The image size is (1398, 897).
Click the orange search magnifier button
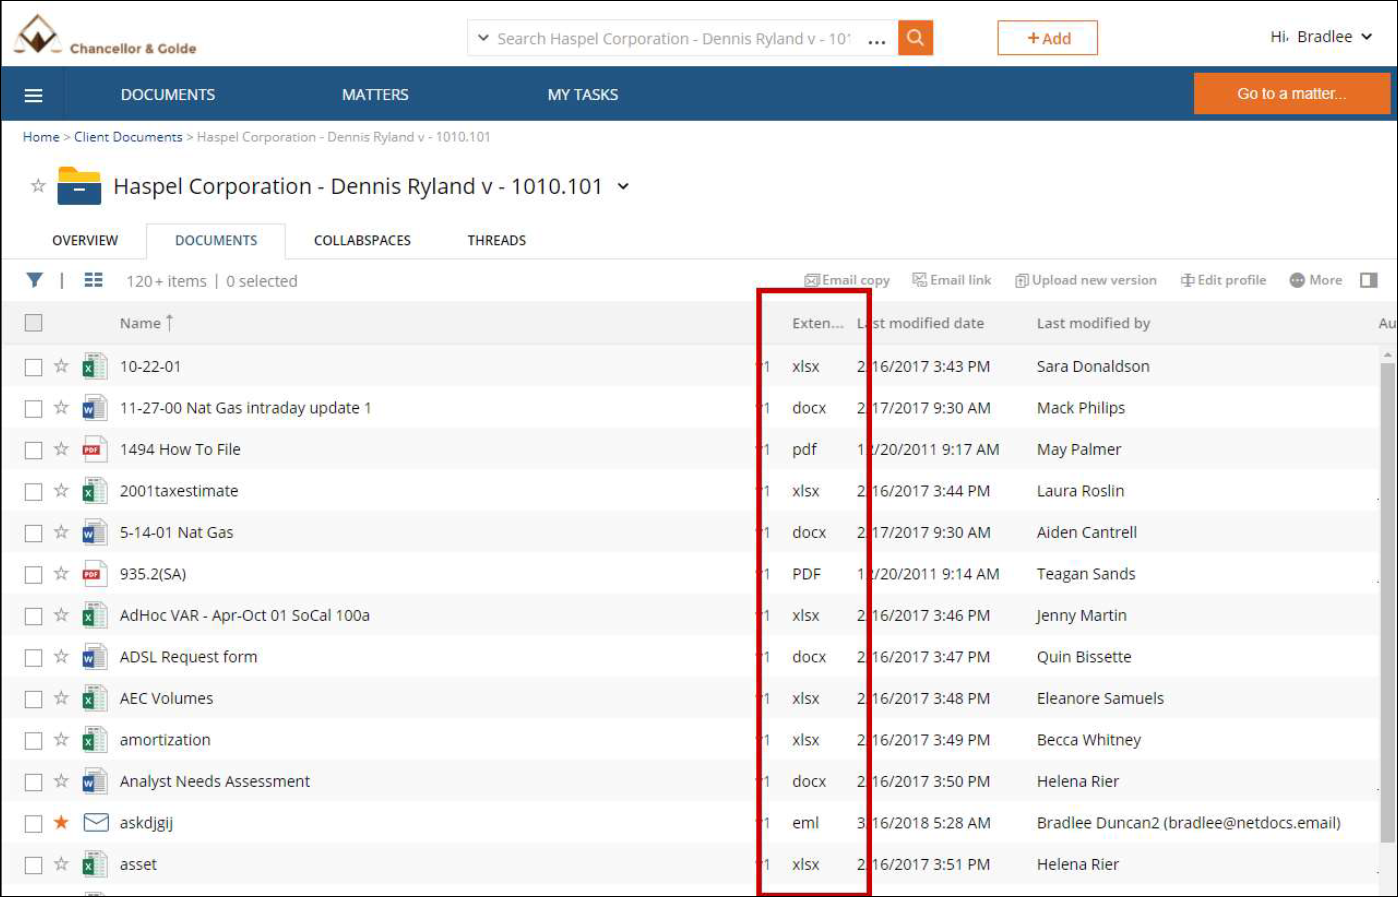tap(914, 38)
